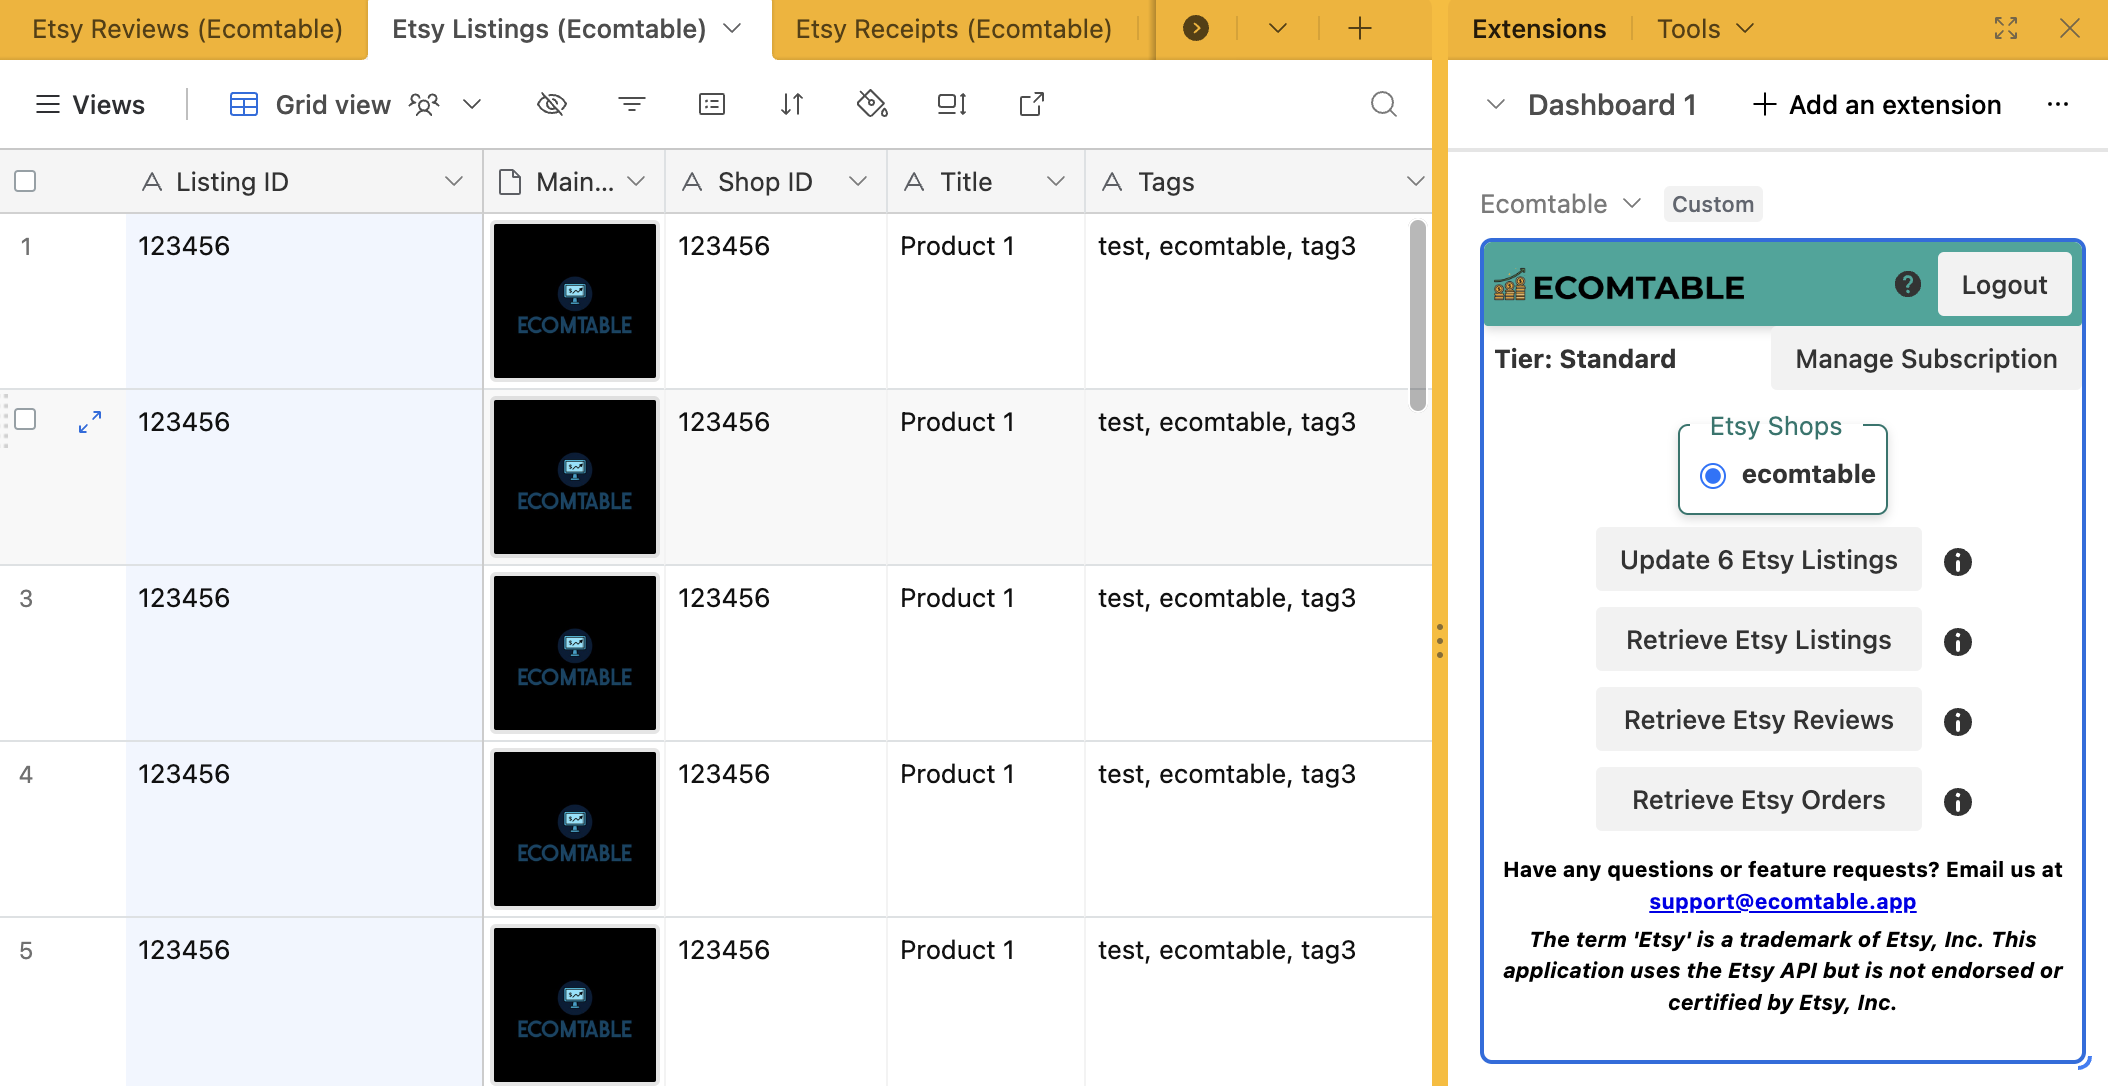Viewport: 2108px width, 1086px height.
Task: Click the Ecomtable logo in extension header
Action: click(1619, 287)
